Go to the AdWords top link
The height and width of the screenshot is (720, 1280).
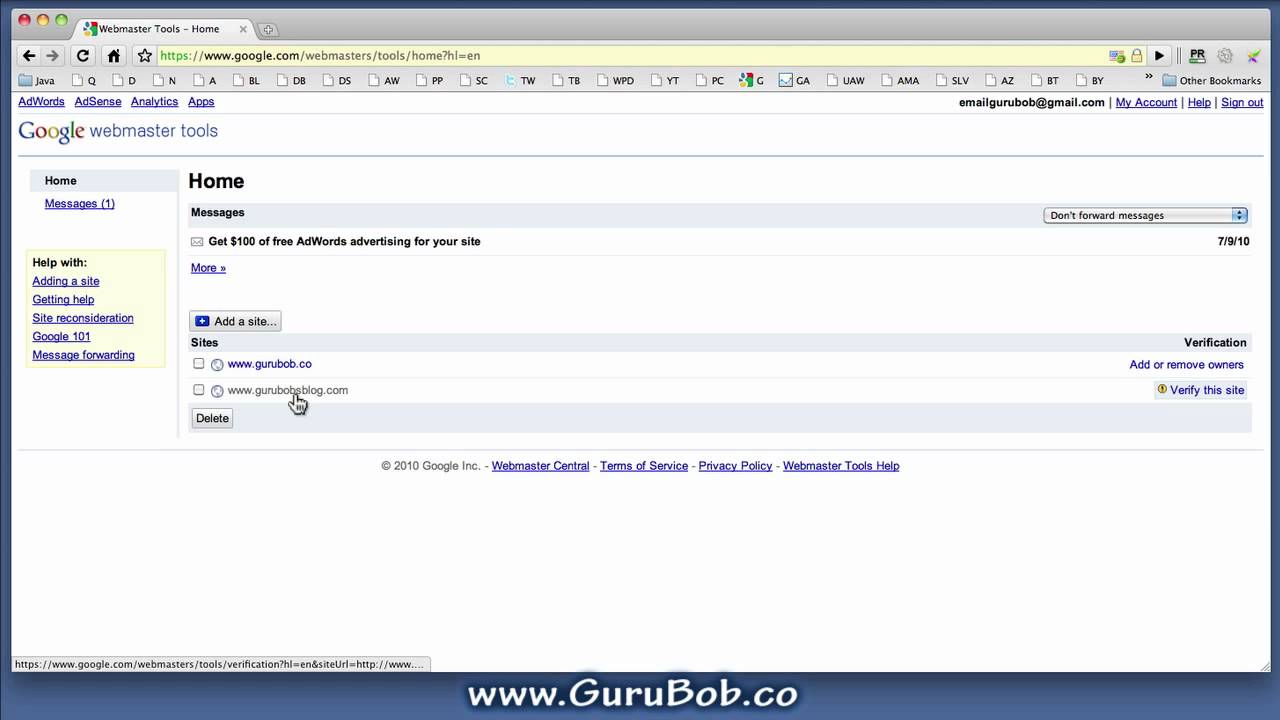41,102
